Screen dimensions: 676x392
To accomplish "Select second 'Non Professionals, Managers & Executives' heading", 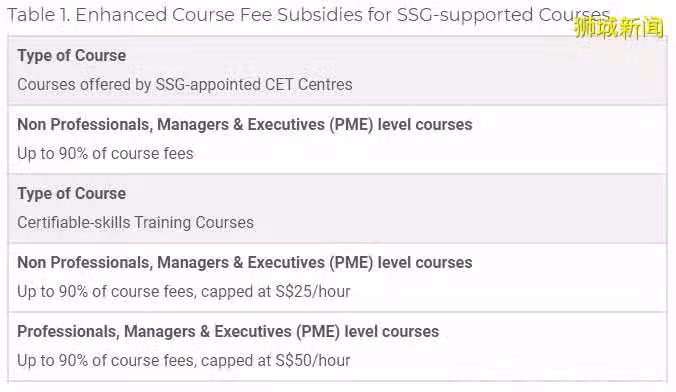I will coord(245,263).
